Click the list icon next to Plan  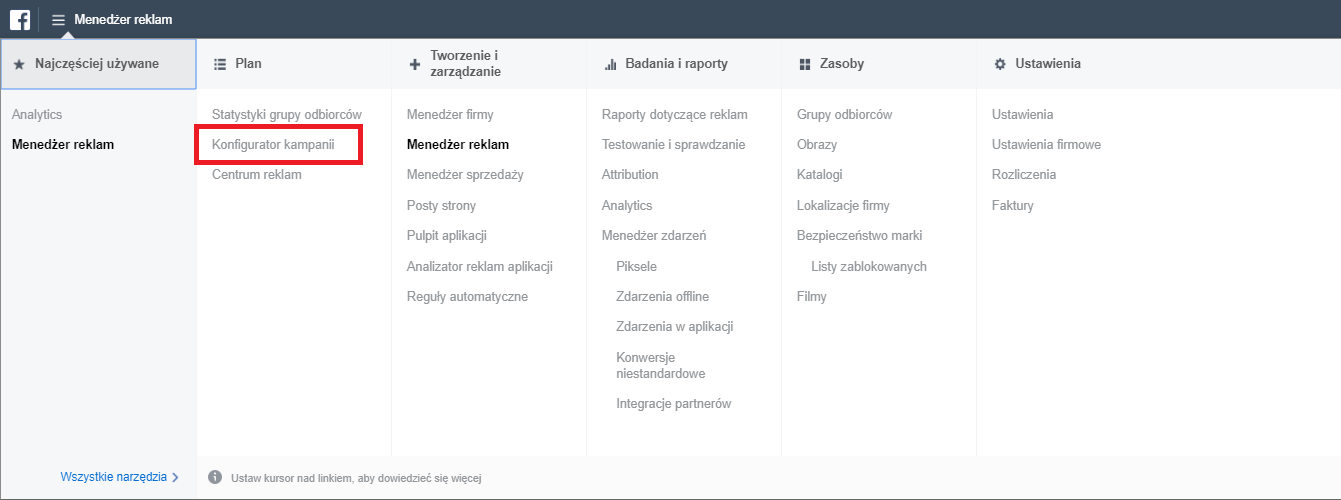coord(220,64)
